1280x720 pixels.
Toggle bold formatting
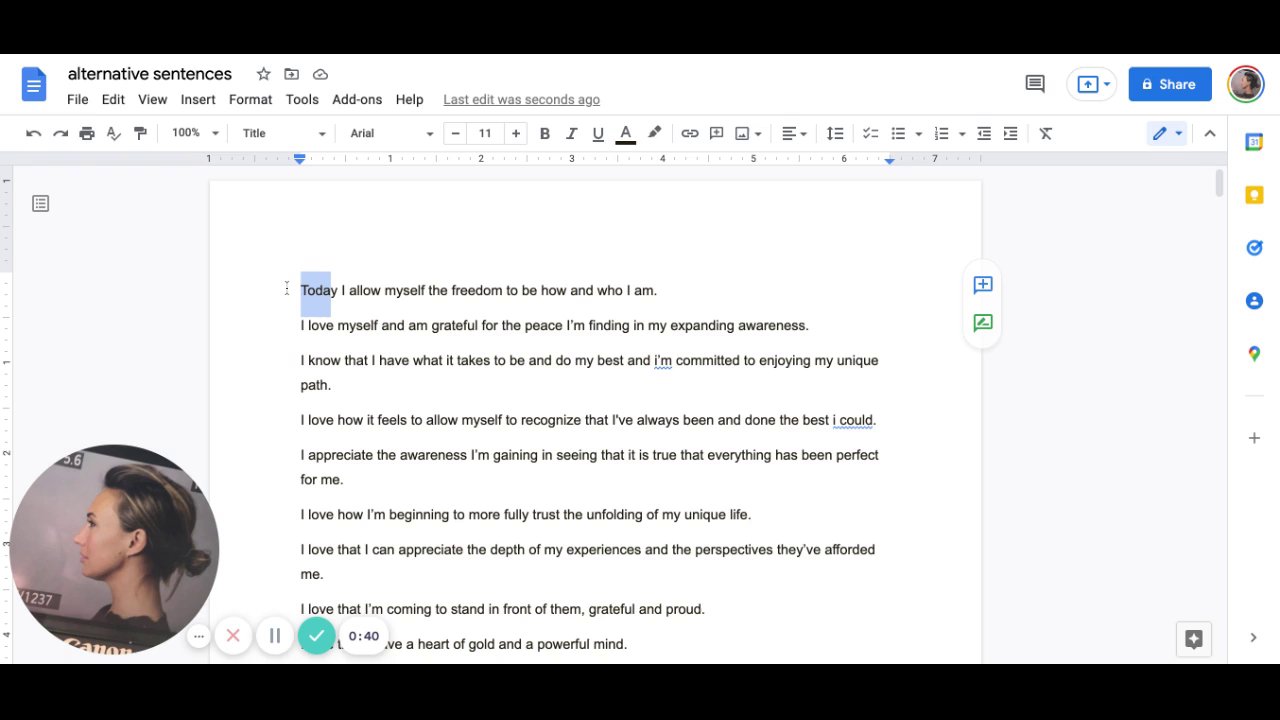coord(545,133)
